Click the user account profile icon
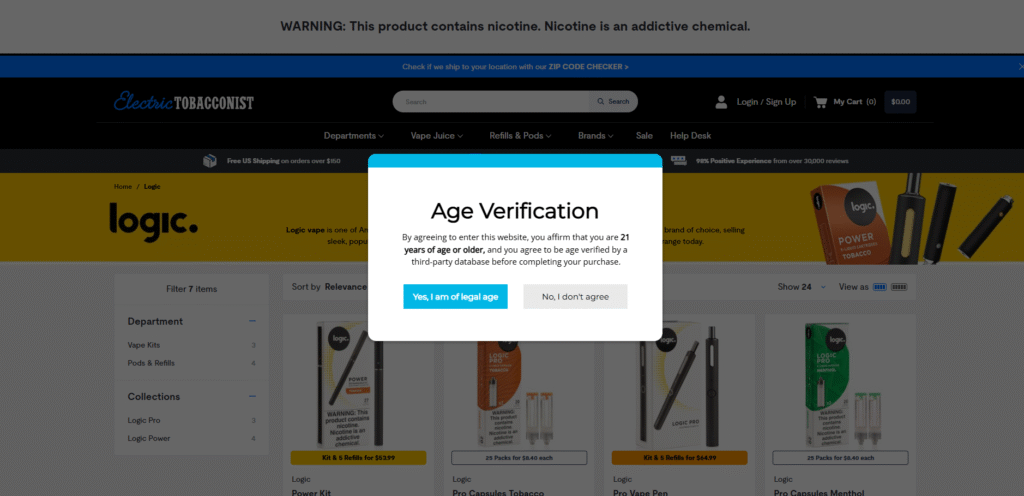1024x496 pixels. [721, 102]
